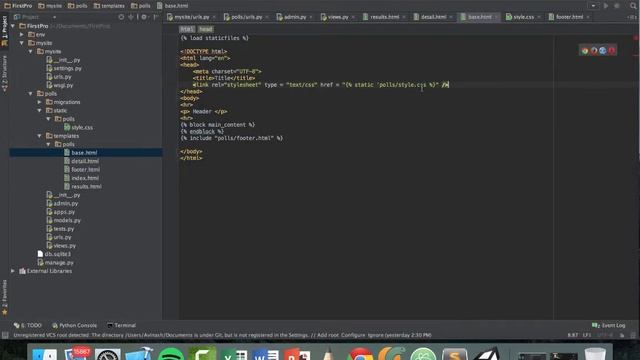Click the Debug icon in top toolbar
This screenshot has height=360, width=640.
click(x=617, y=6)
